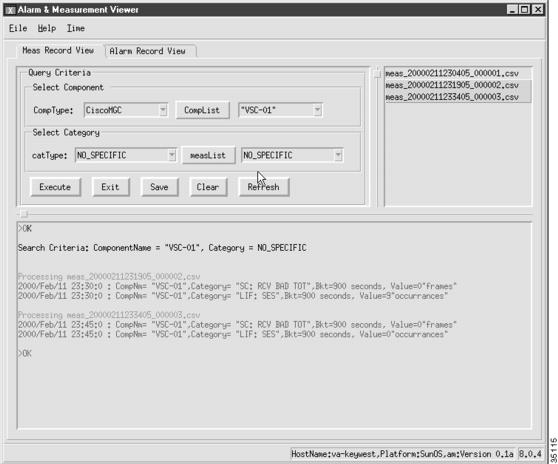Expand the CompType CiscoMGC dropdown

(163, 110)
